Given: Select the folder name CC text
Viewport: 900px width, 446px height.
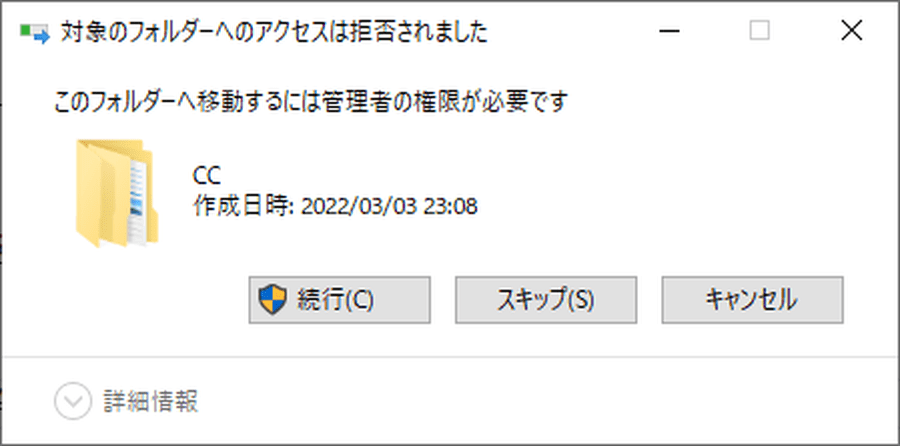Looking at the screenshot, I should tap(207, 177).
